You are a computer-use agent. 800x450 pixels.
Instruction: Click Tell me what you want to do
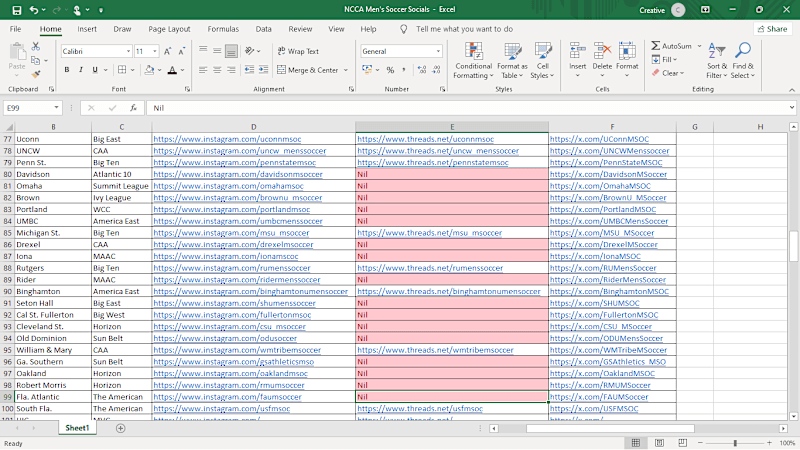coord(464,29)
